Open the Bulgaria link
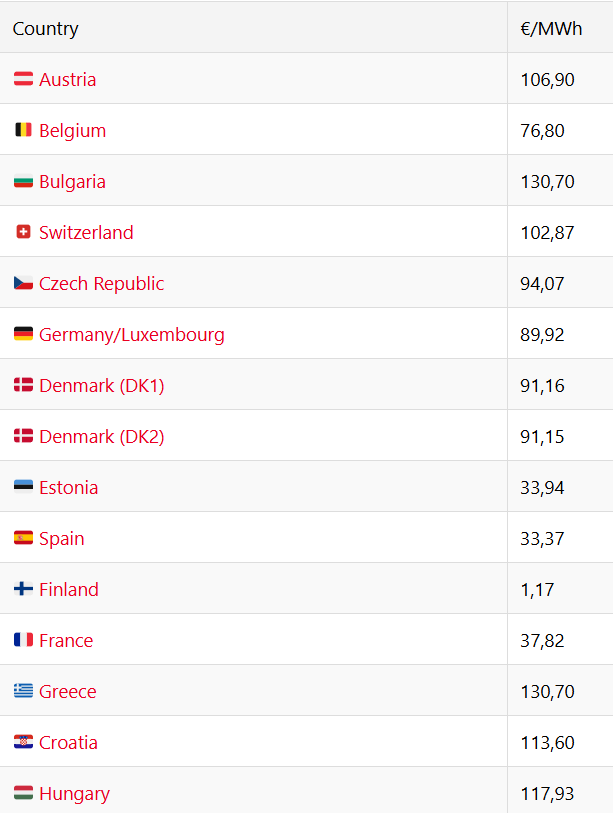Screen dimensions: 613x813 (72, 181)
